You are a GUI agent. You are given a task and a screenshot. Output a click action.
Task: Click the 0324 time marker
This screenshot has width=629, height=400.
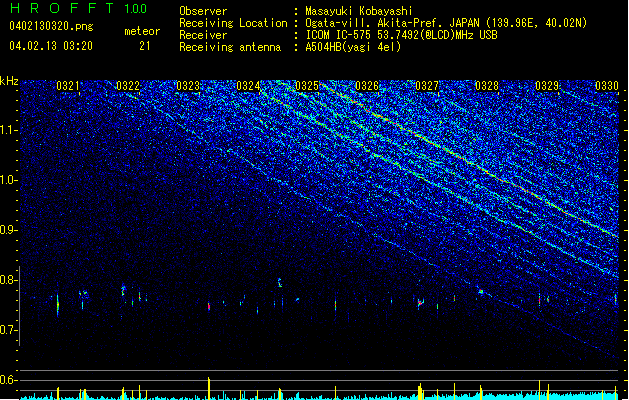pos(248,85)
